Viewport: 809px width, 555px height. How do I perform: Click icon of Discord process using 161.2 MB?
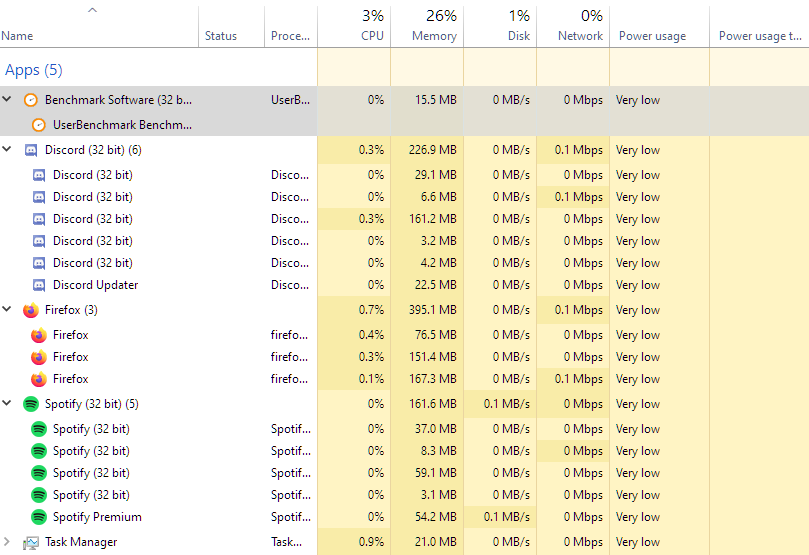[x=39, y=219]
